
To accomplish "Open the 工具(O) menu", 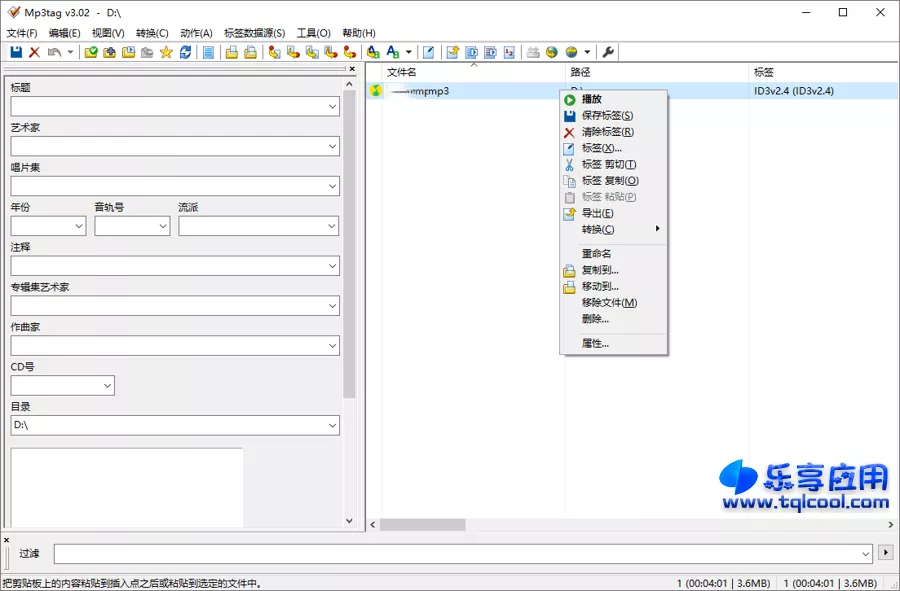I will point(313,32).
